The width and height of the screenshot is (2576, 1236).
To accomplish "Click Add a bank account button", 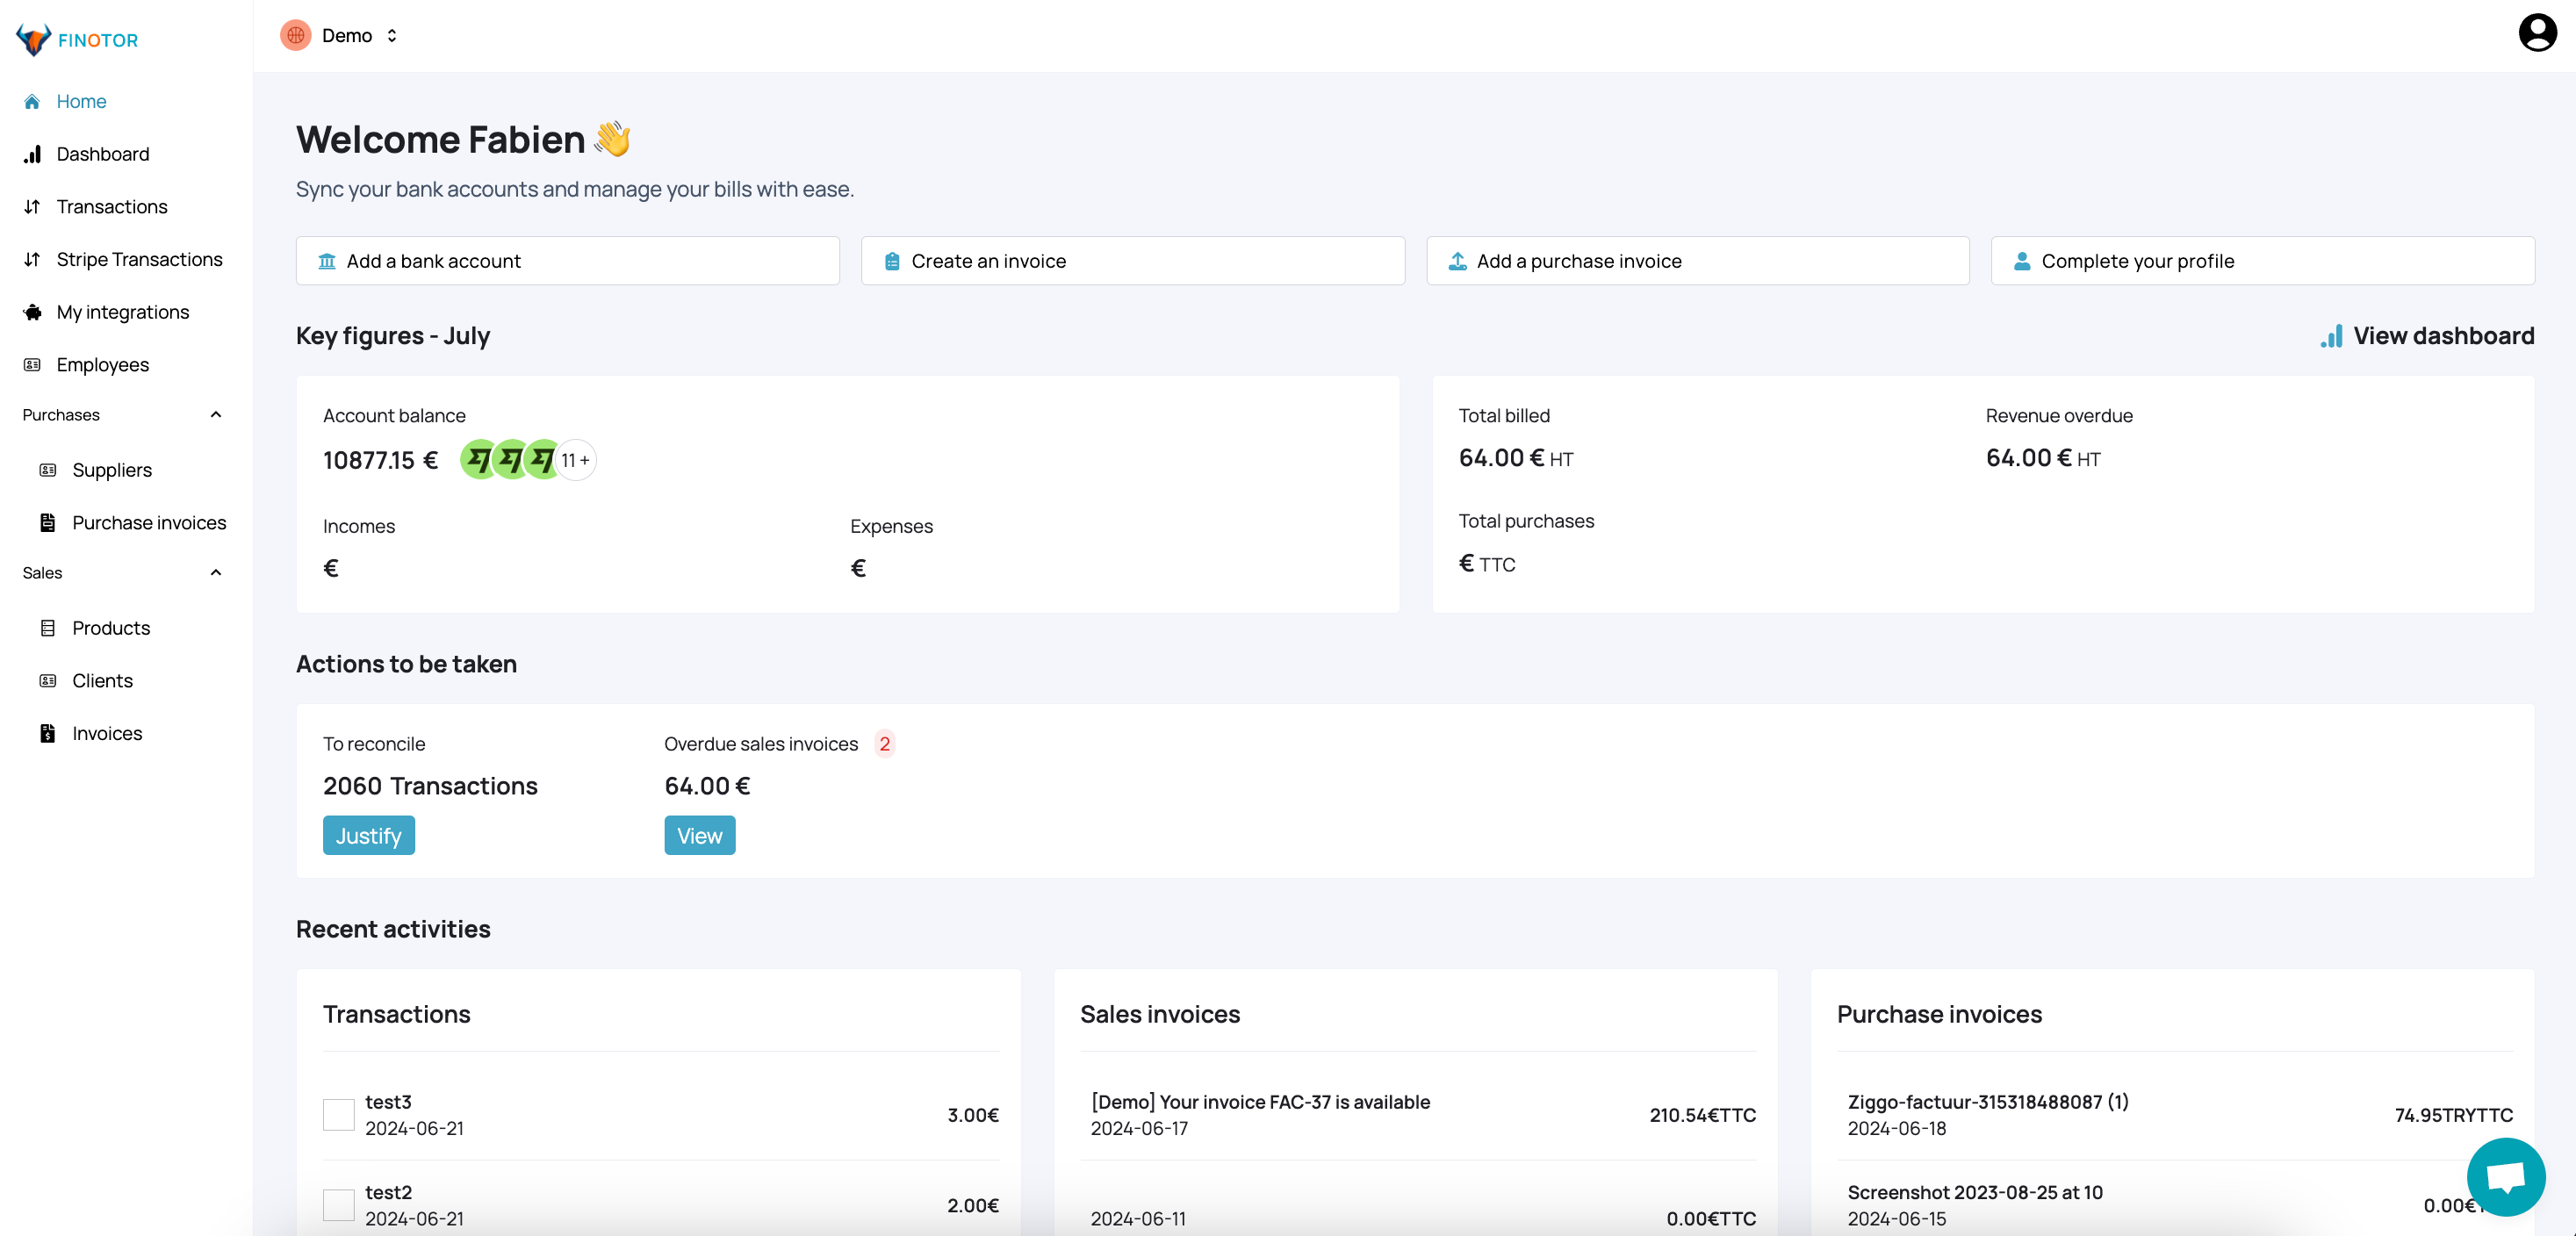I will [x=568, y=261].
